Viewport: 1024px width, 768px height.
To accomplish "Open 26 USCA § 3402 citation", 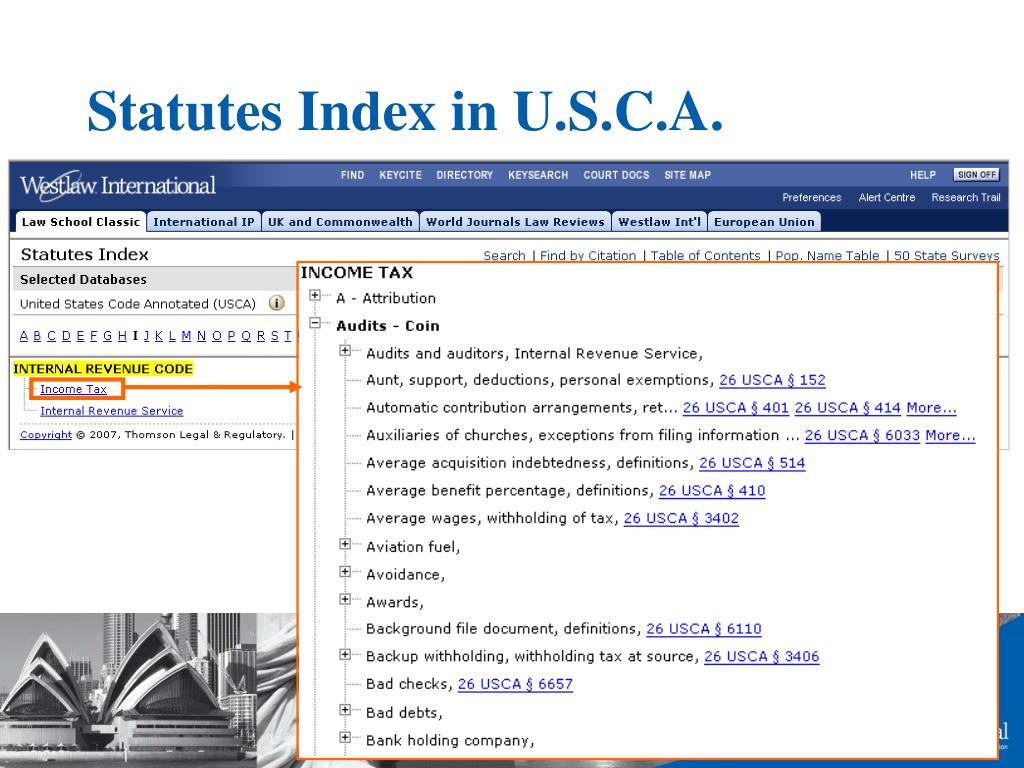I will coord(681,518).
